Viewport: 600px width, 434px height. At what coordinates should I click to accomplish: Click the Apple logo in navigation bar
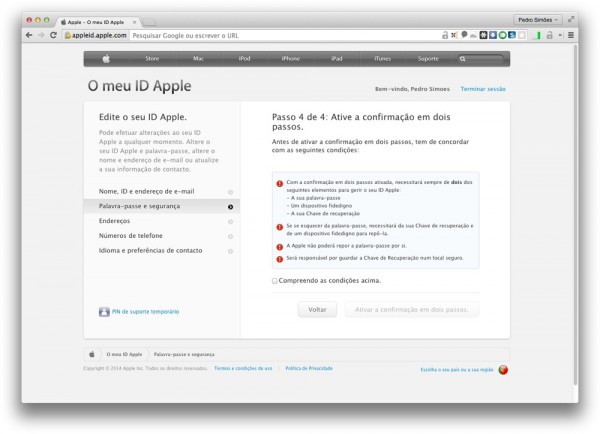click(x=106, y=59)
